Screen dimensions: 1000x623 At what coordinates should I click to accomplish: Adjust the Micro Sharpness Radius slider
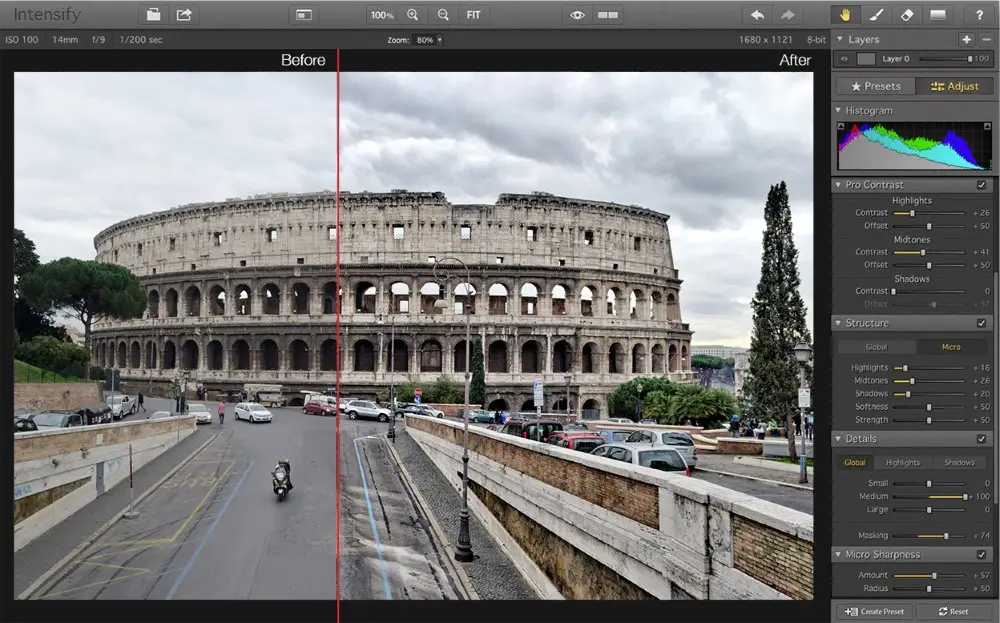point(929,589)
